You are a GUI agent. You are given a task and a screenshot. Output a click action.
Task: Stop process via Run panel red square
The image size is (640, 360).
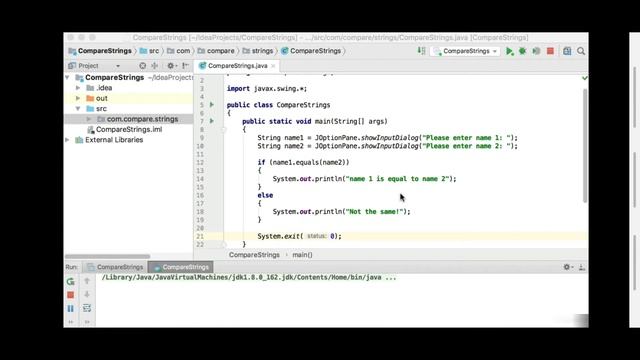pos(71,295)
